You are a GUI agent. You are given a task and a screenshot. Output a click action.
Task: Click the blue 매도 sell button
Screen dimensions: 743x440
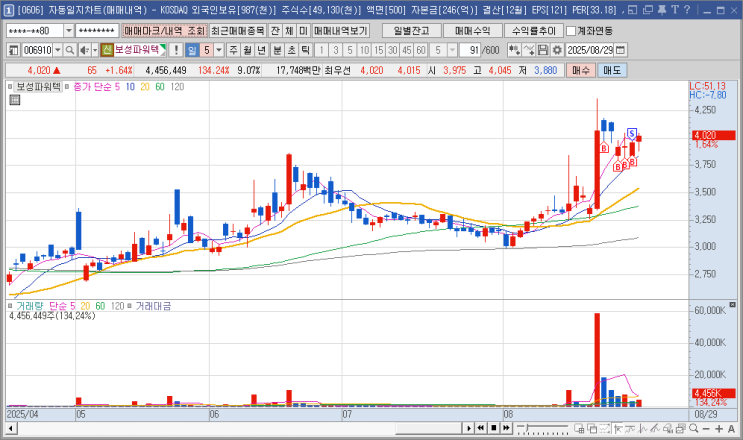(612, 70)
